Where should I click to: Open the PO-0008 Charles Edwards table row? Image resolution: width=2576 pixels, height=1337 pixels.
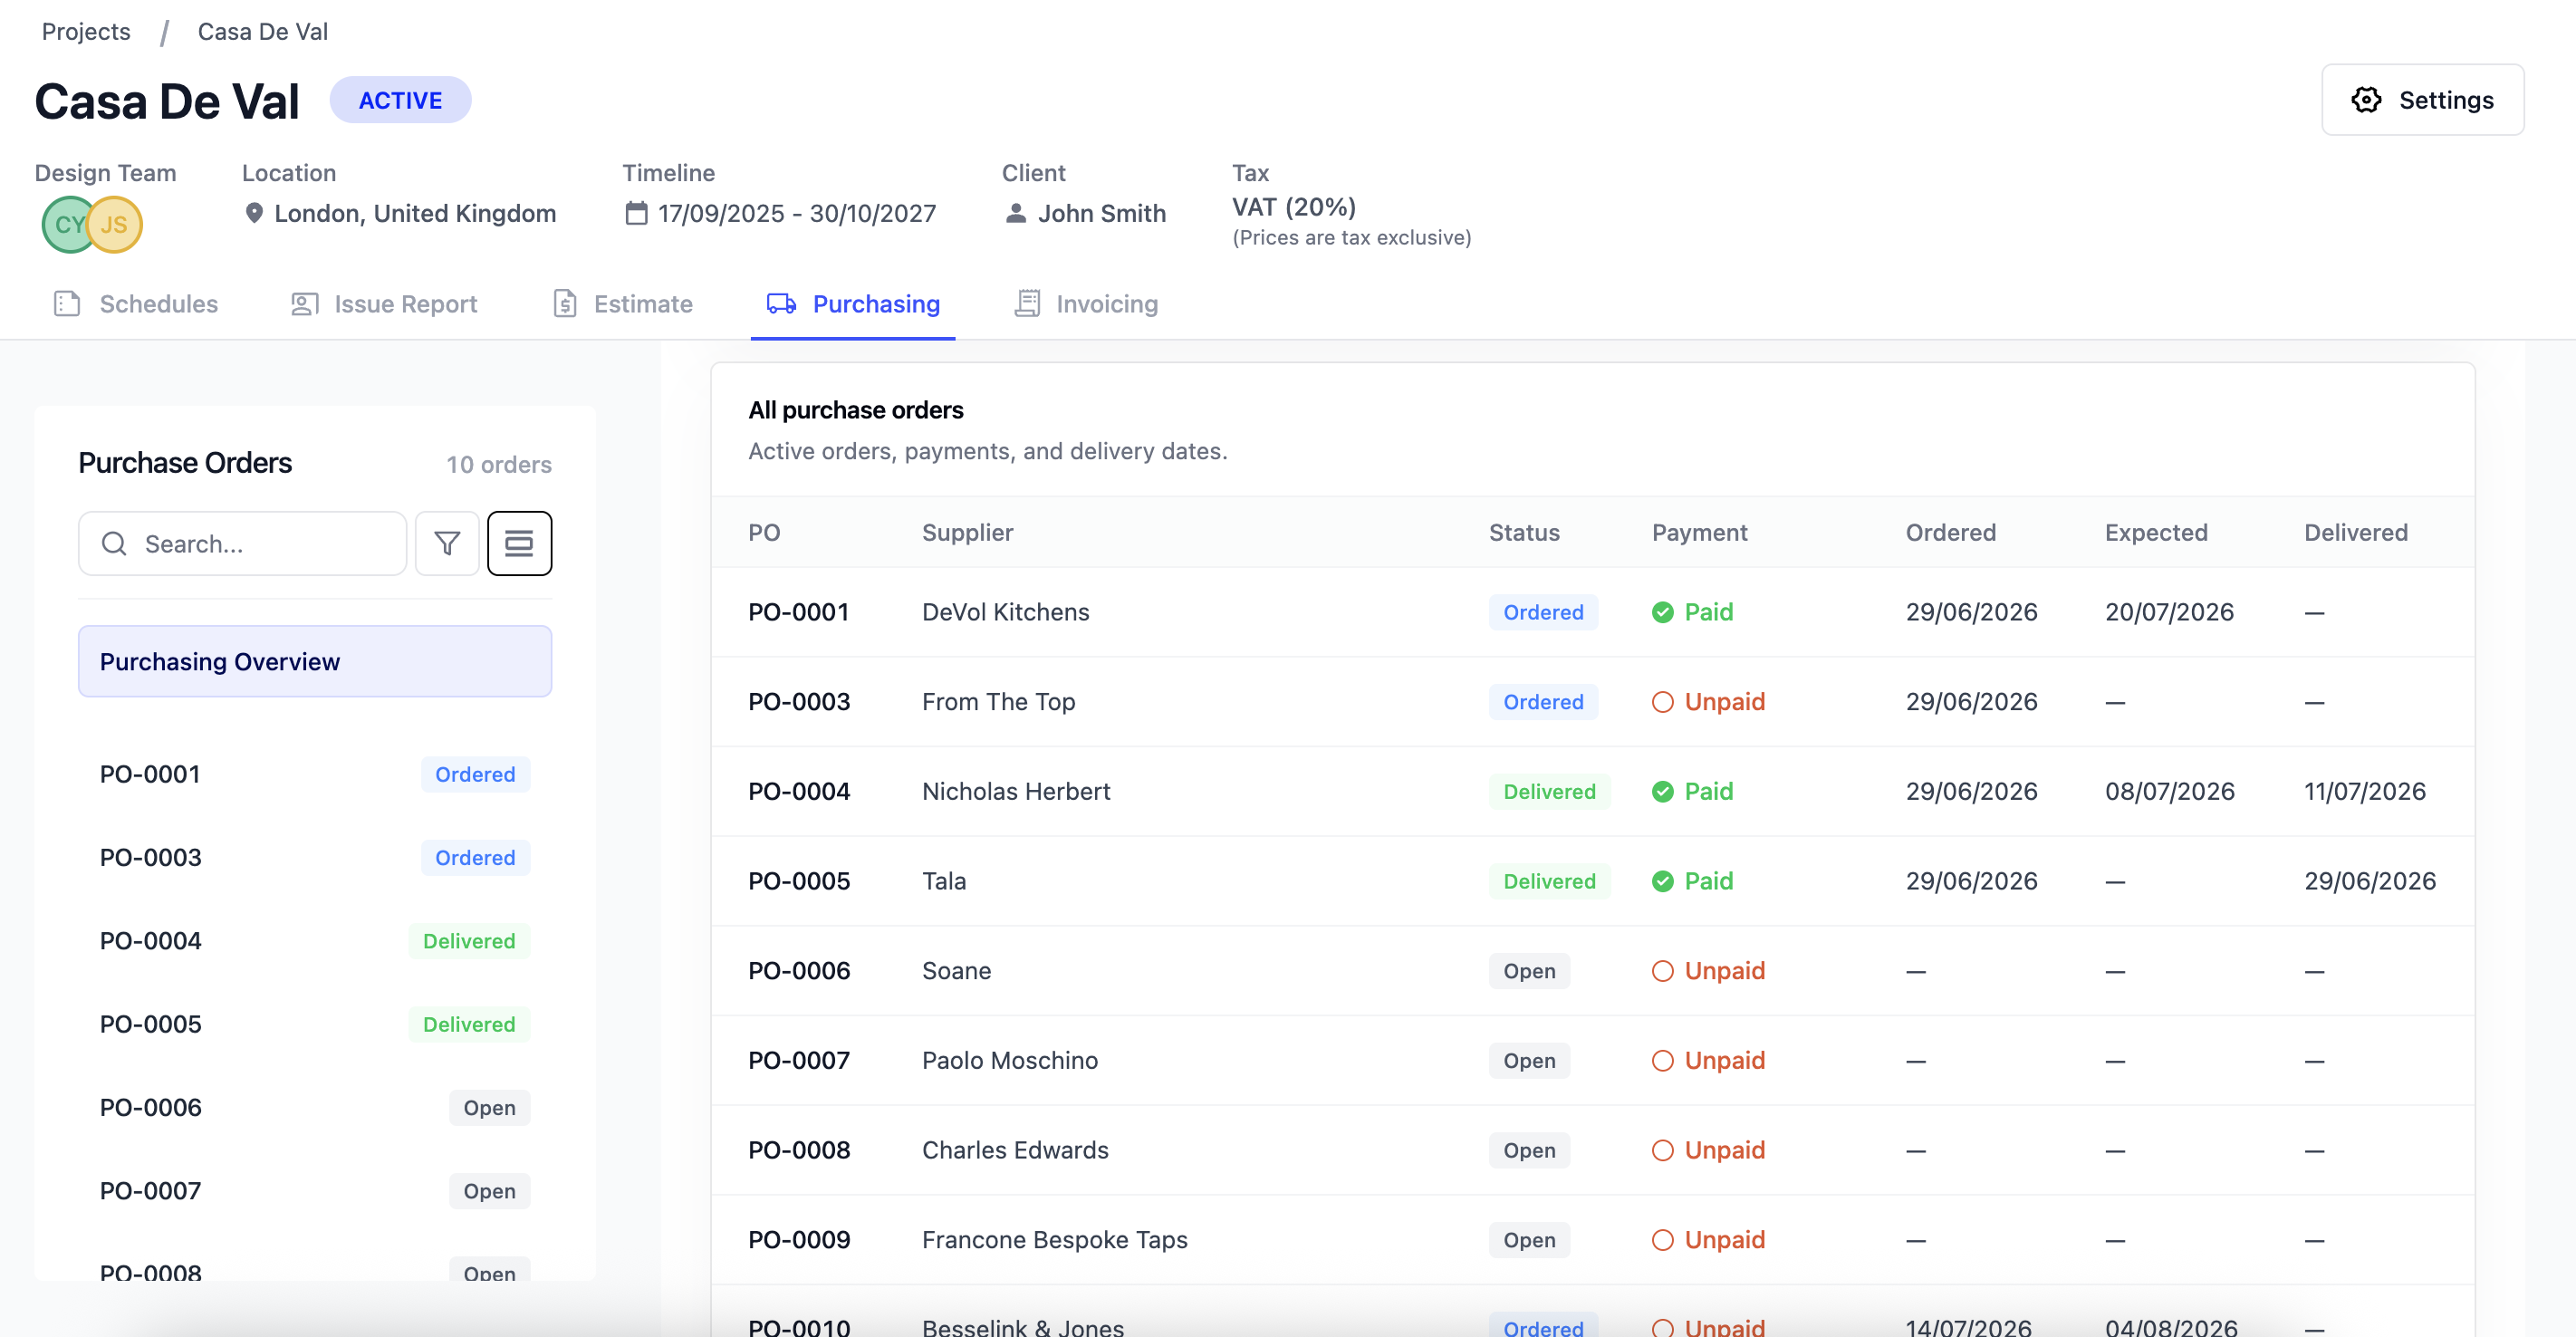pos(1592,1150)
